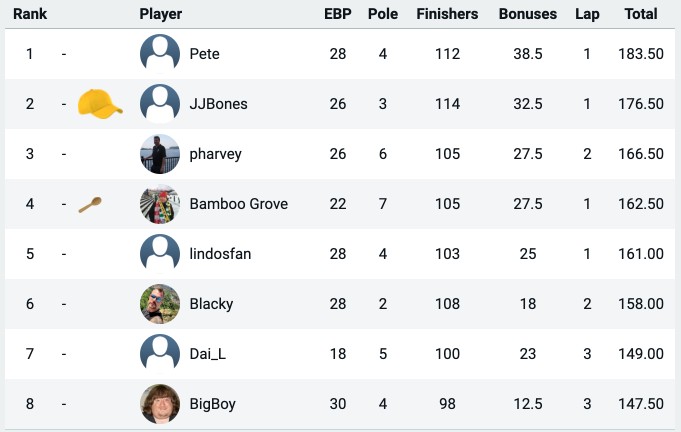Select the Bonuses column header
Screen dimensions: 681x432
528,14
